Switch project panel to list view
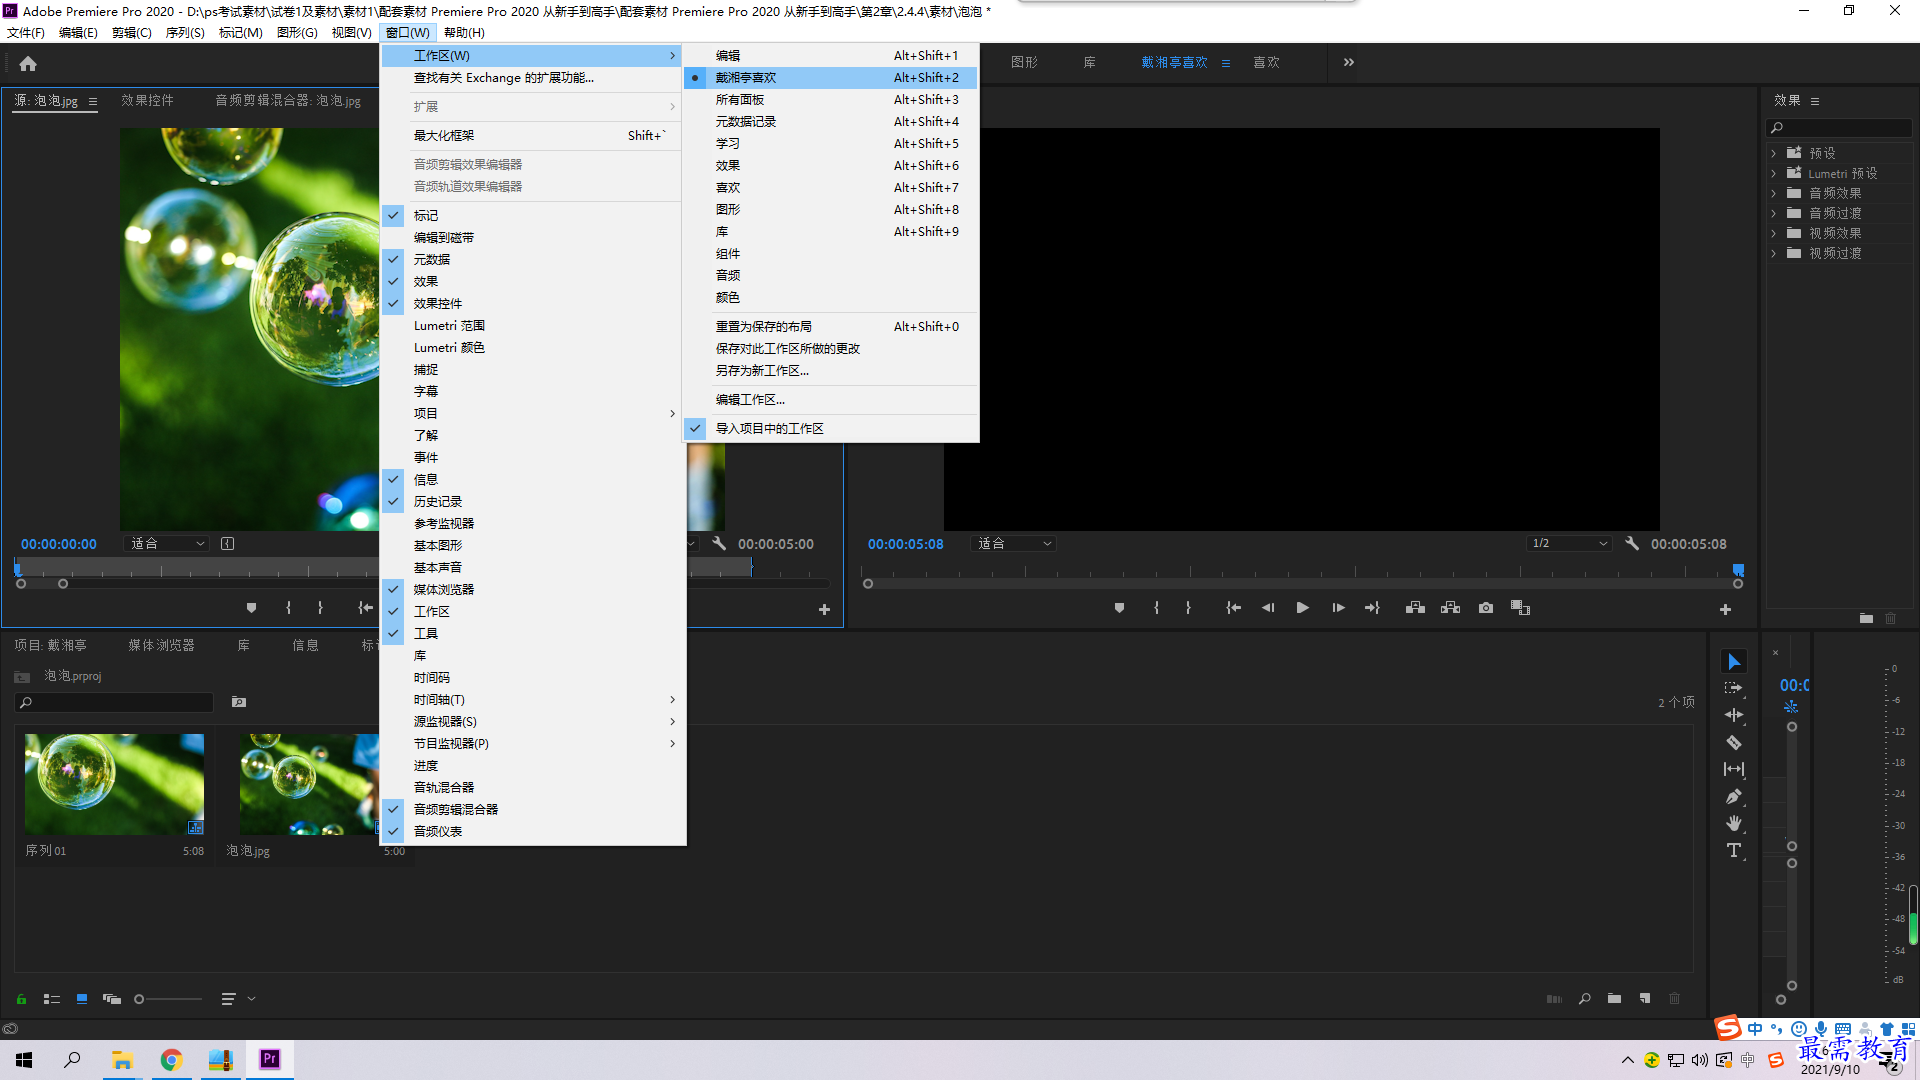This screenshot has height=1080, width=1920. pyautogui.click(x=52, y=999)
